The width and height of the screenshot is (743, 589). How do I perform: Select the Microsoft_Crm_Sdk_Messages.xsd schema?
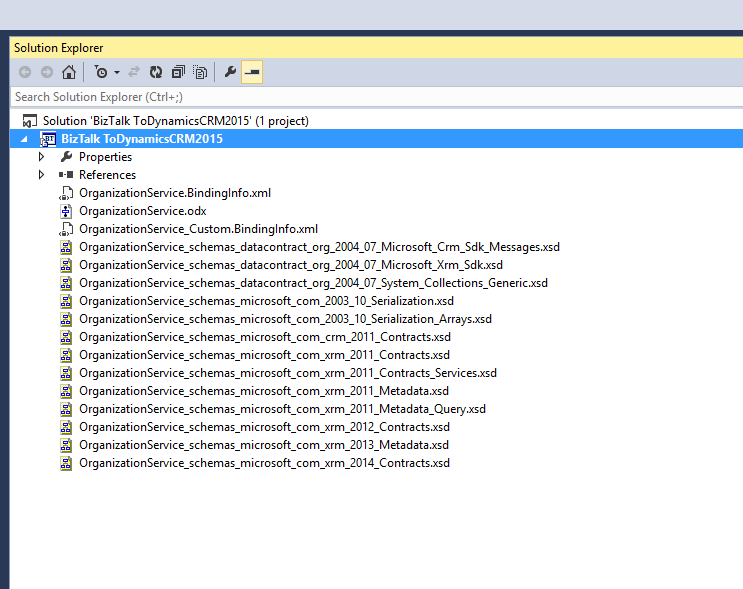tap(319, 247)
